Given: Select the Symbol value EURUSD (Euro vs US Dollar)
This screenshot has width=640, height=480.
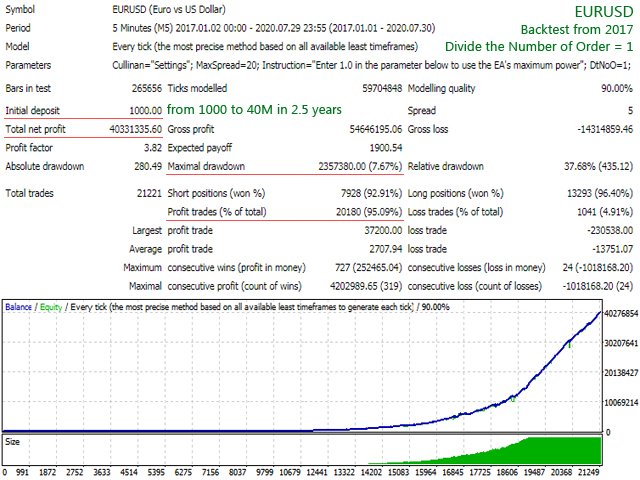Looking at the screenshot, I should (x=169, y=9).
